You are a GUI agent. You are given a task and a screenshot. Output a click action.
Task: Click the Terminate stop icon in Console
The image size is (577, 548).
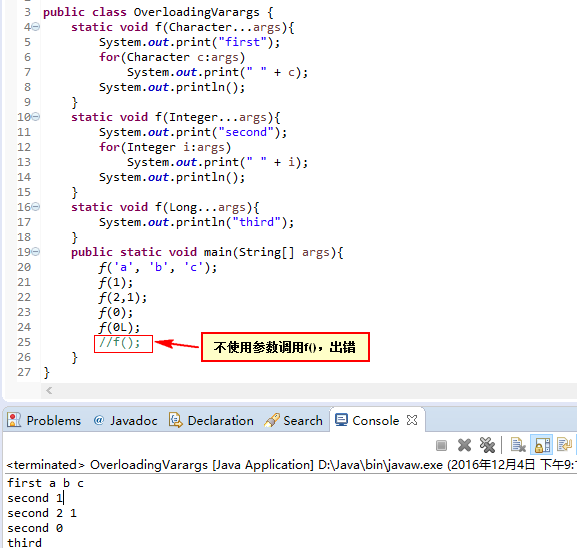441,445
